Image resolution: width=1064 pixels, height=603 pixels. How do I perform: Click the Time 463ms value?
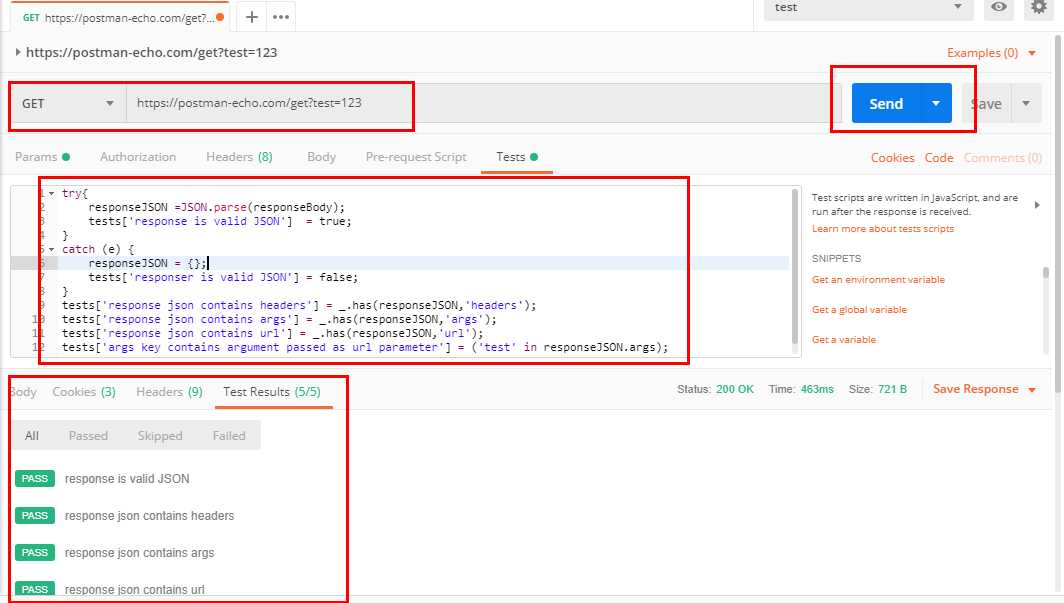(817, 389)
